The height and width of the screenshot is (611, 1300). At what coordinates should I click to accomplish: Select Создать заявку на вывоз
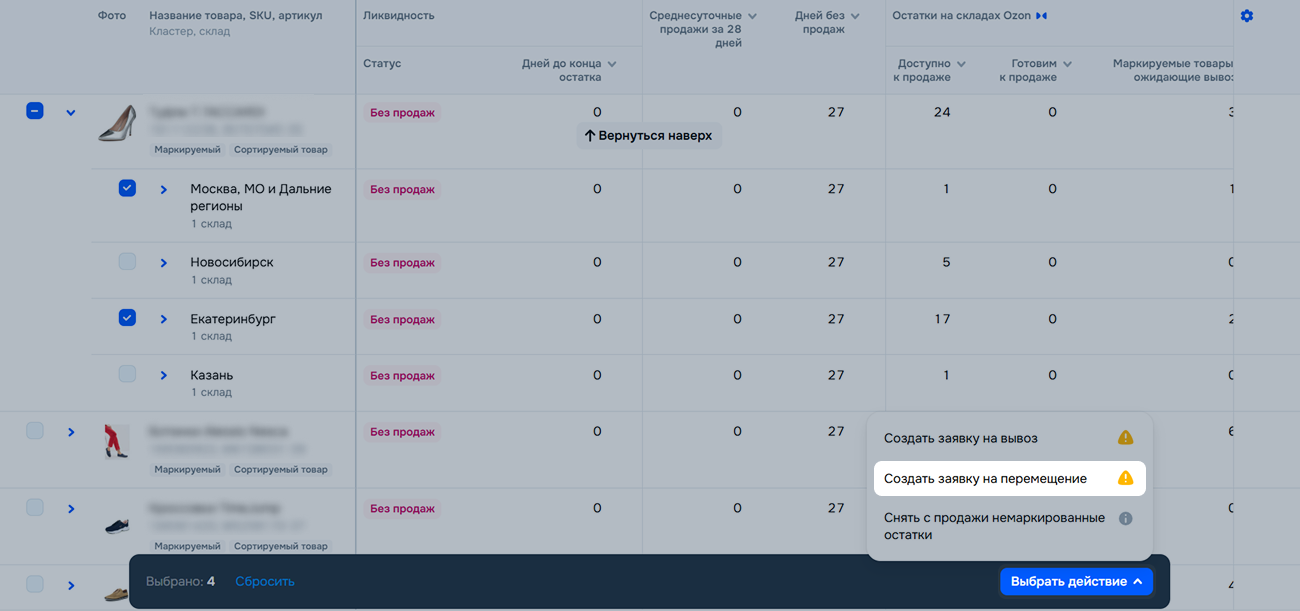pos(961,438)
